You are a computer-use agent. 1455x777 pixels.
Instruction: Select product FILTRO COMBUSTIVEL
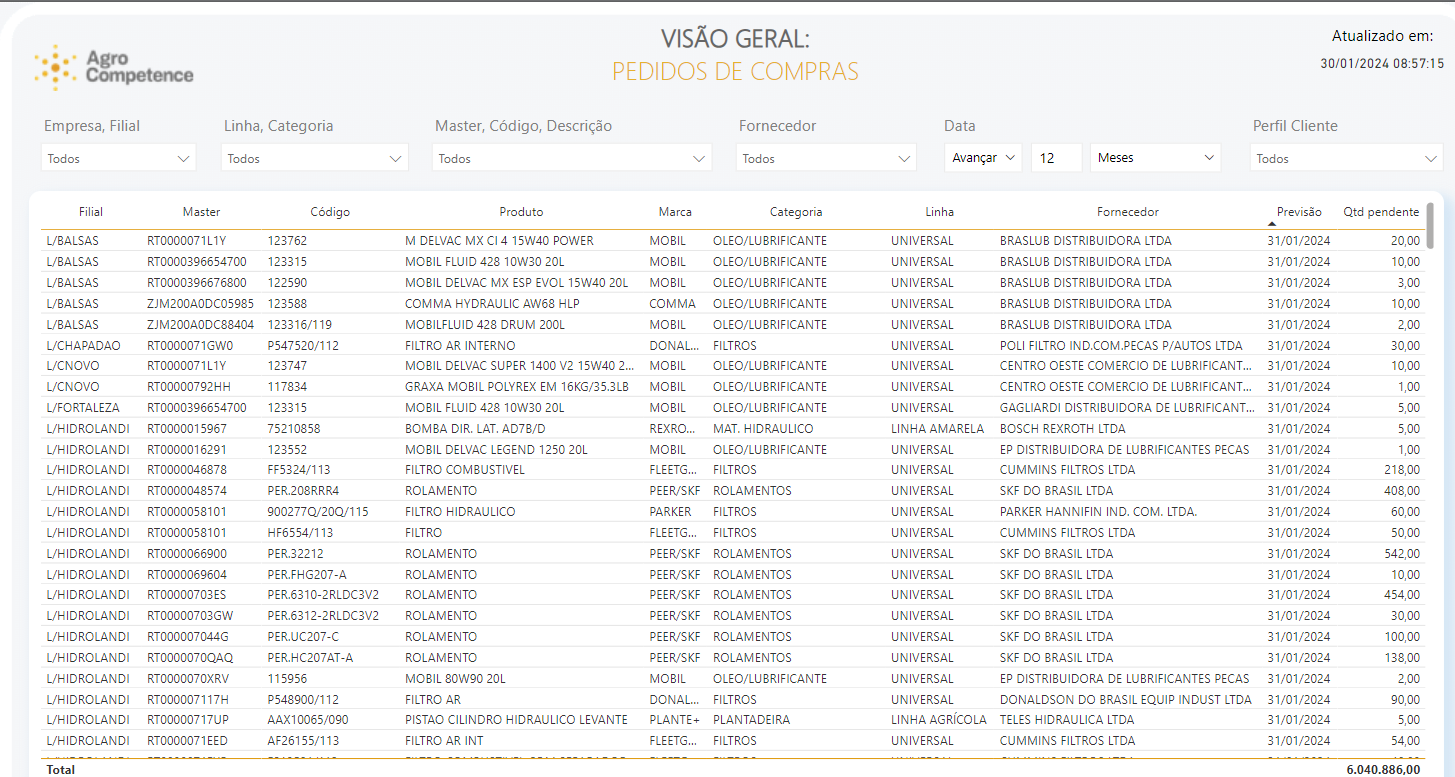point(465,470)
